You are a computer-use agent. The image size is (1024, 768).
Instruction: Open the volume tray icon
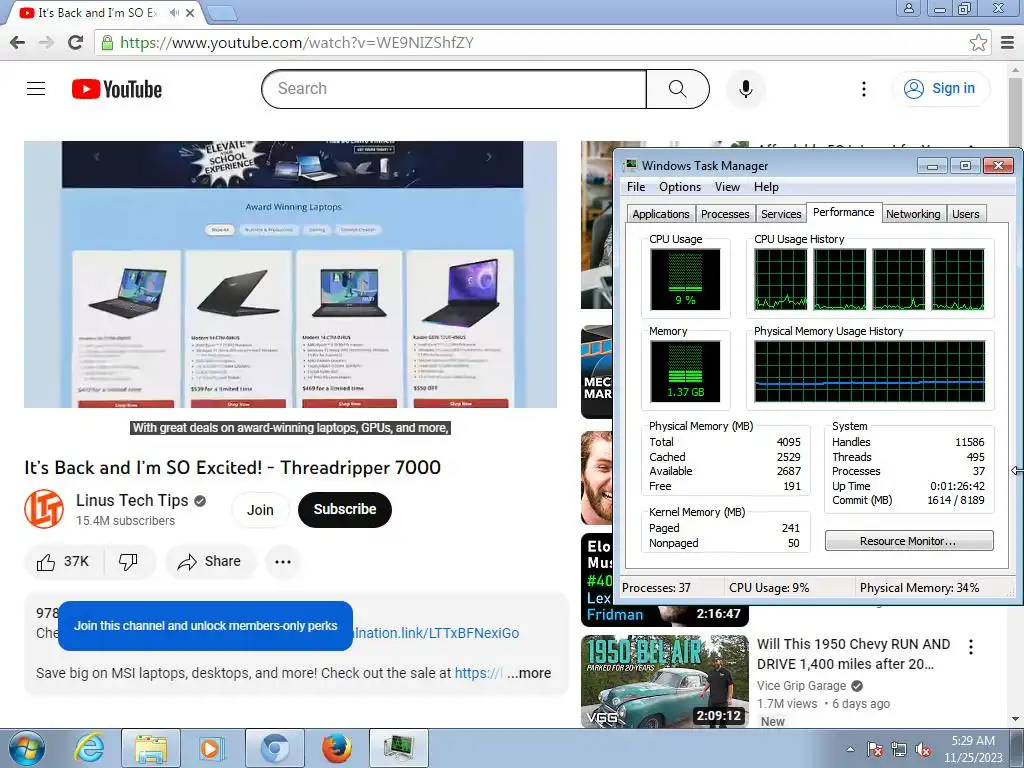point(923,749)
